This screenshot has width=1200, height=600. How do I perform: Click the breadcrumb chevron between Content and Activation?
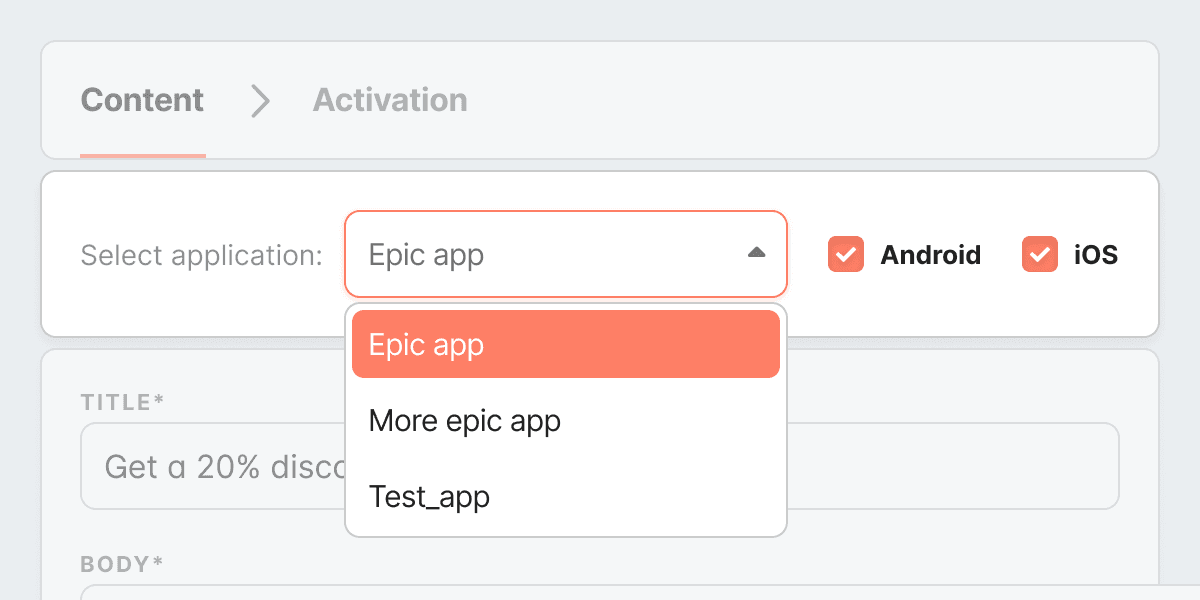pos(259,101)
